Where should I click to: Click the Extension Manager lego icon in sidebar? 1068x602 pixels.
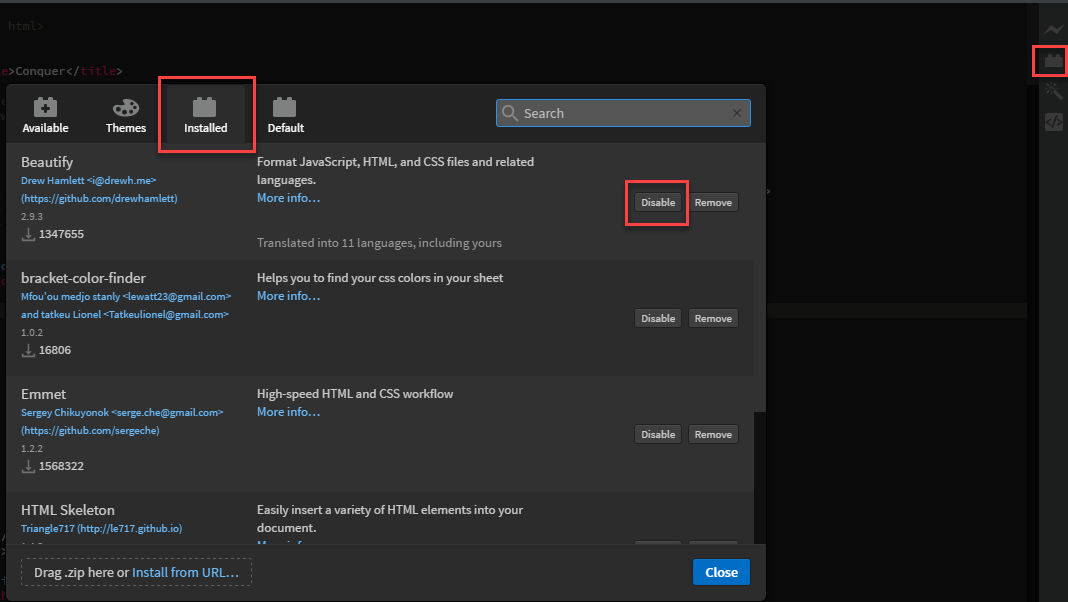(1053, 61)
